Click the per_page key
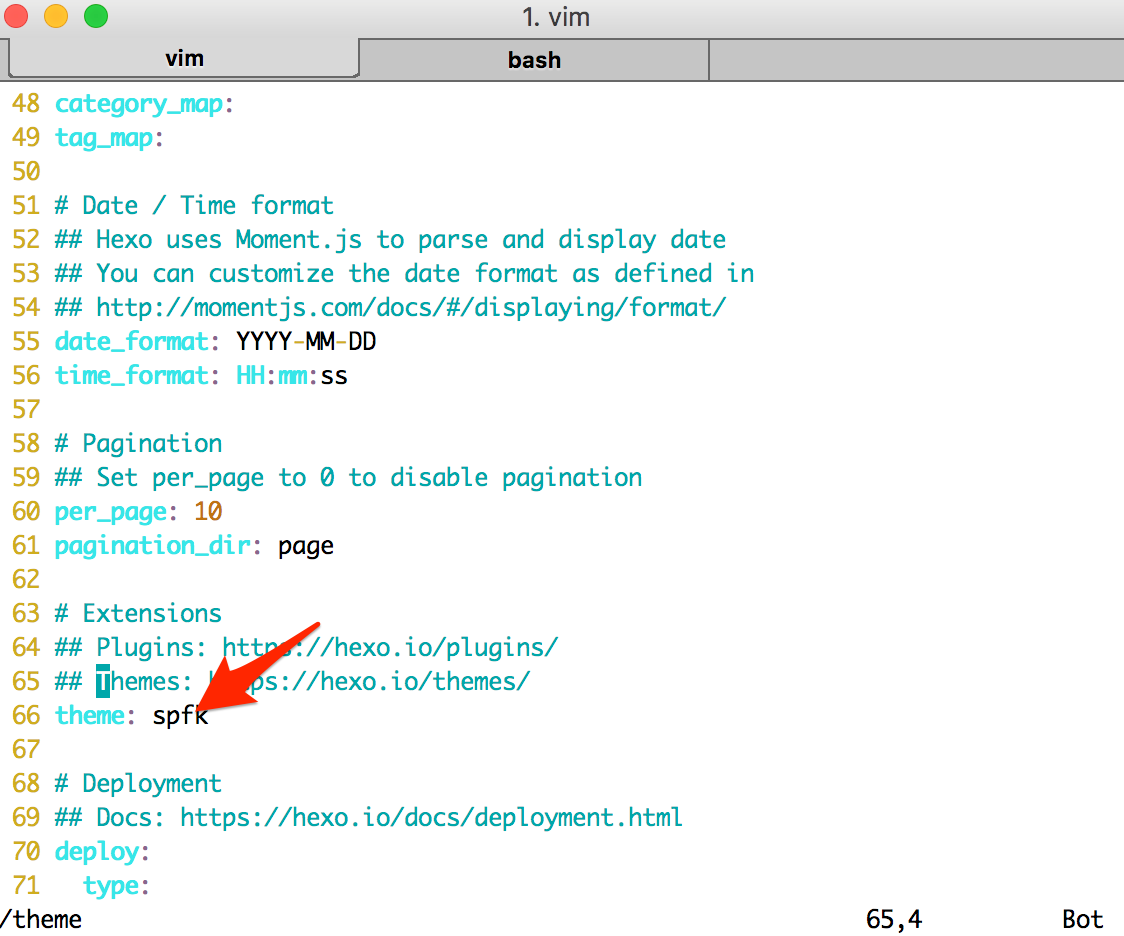Screen dimensions: 1124x936 pos(111,512)
